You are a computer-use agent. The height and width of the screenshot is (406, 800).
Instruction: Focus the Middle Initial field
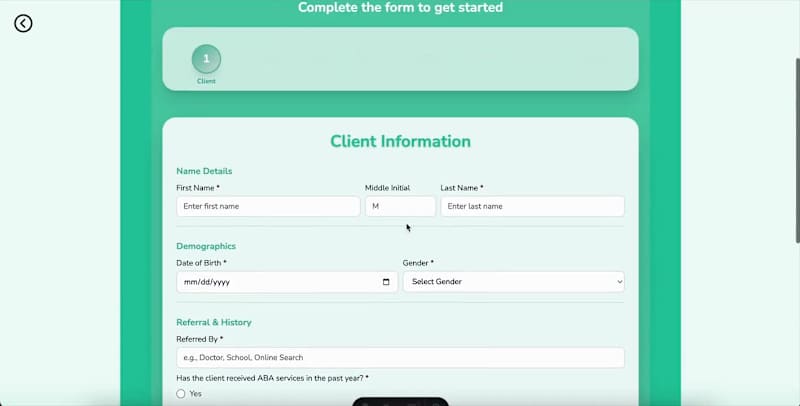(401, 207)
